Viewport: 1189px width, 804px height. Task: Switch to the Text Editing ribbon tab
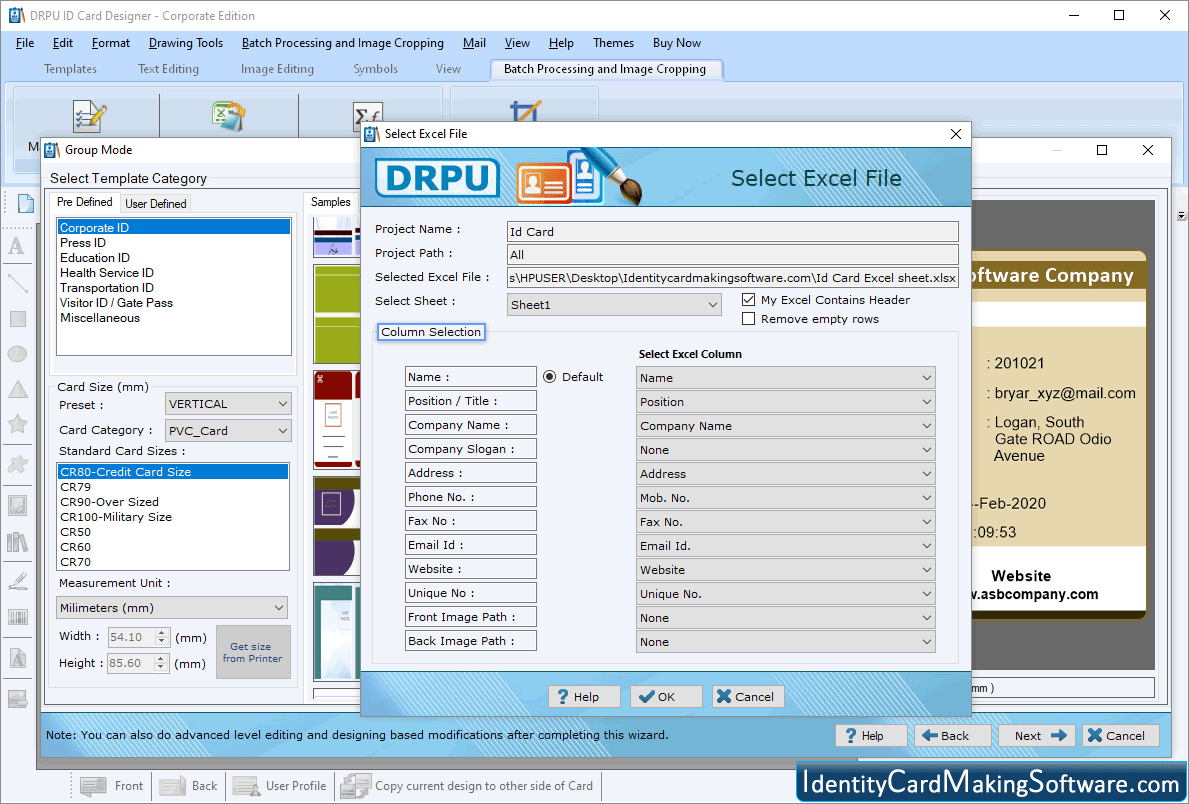tap(168, 69)
